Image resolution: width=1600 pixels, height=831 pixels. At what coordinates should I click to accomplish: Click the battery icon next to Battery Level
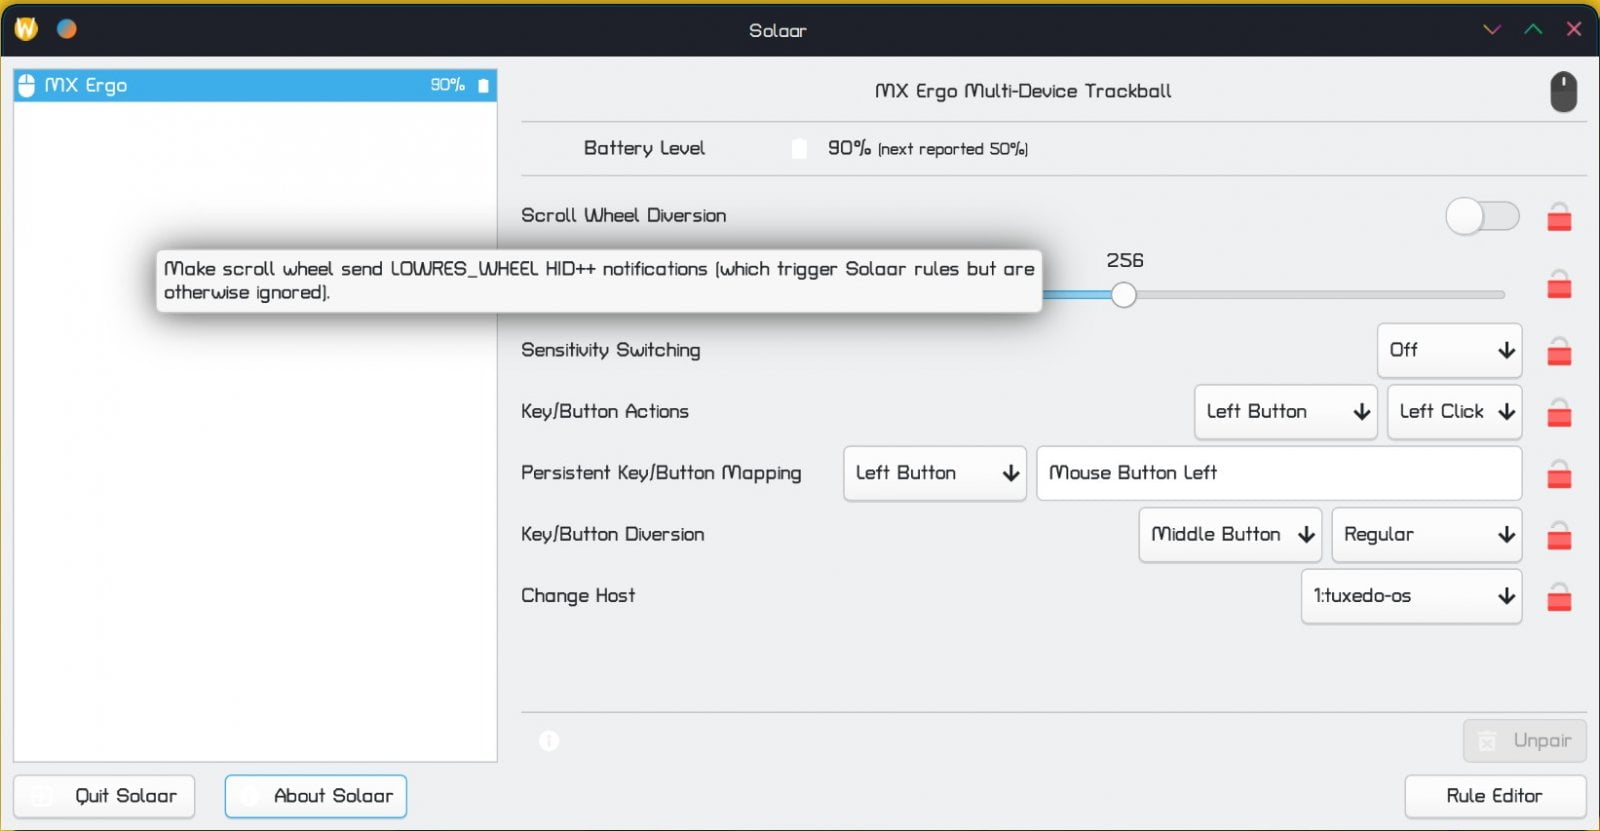(x=799, y=149)
